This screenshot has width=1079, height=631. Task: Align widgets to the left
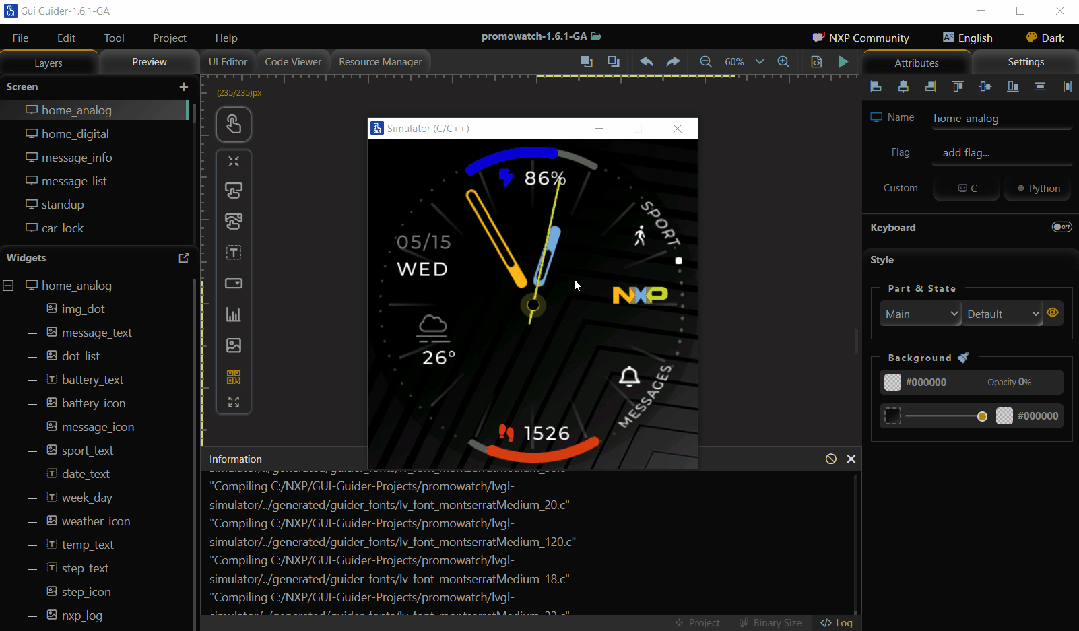(x=876, y=87)
